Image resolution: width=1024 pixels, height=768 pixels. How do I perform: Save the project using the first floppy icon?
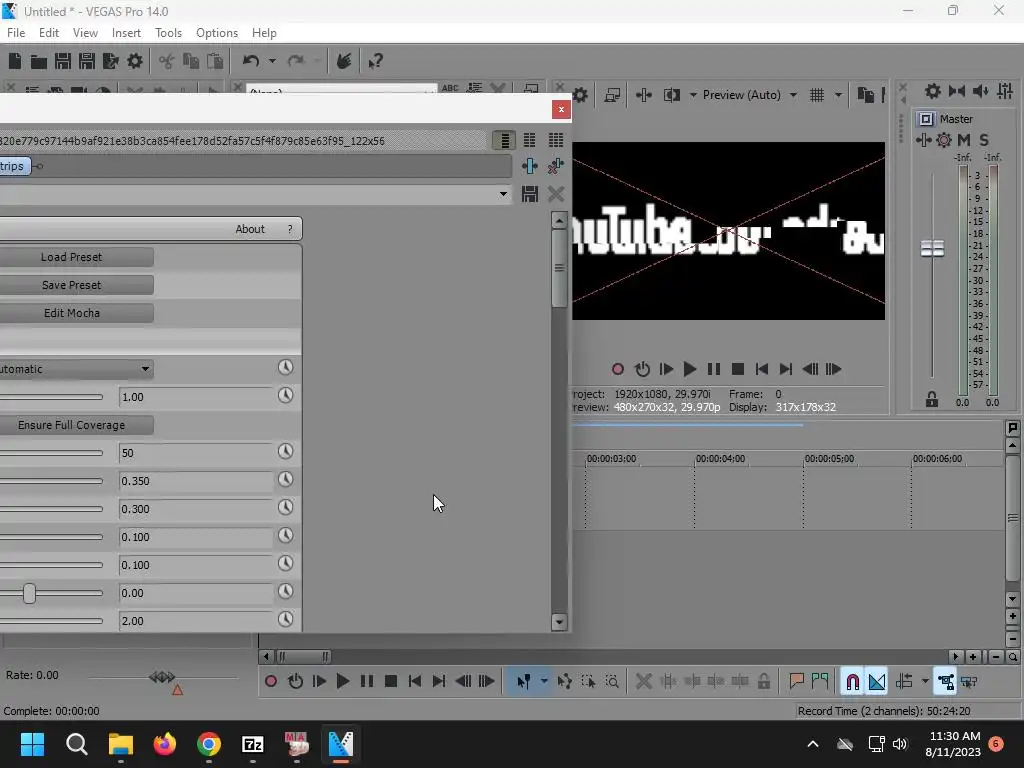[63, 61]
